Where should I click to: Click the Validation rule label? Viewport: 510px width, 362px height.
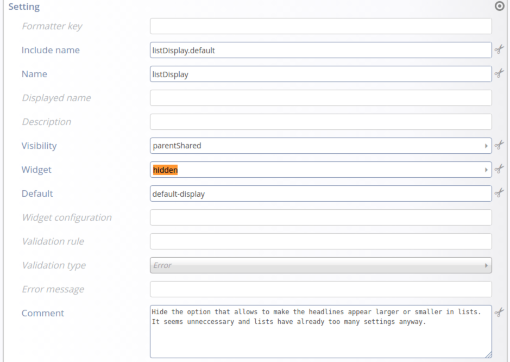pos(53,241)
